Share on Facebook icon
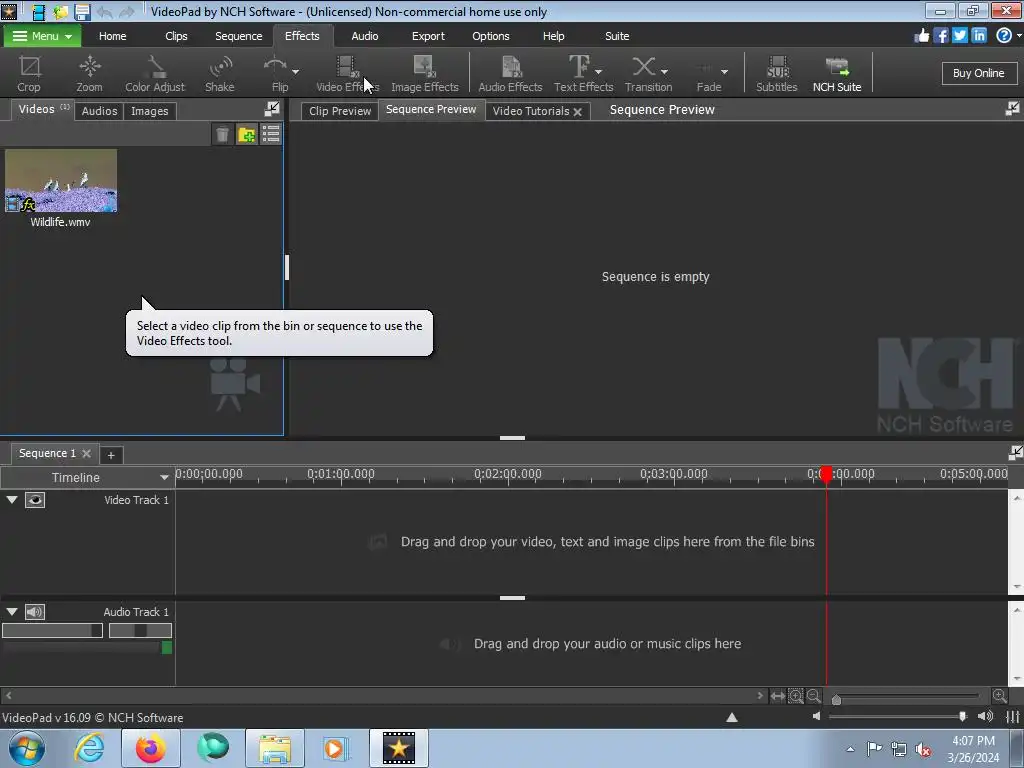The height and width of the screenshot is (768, 1024). coord(940,36)
